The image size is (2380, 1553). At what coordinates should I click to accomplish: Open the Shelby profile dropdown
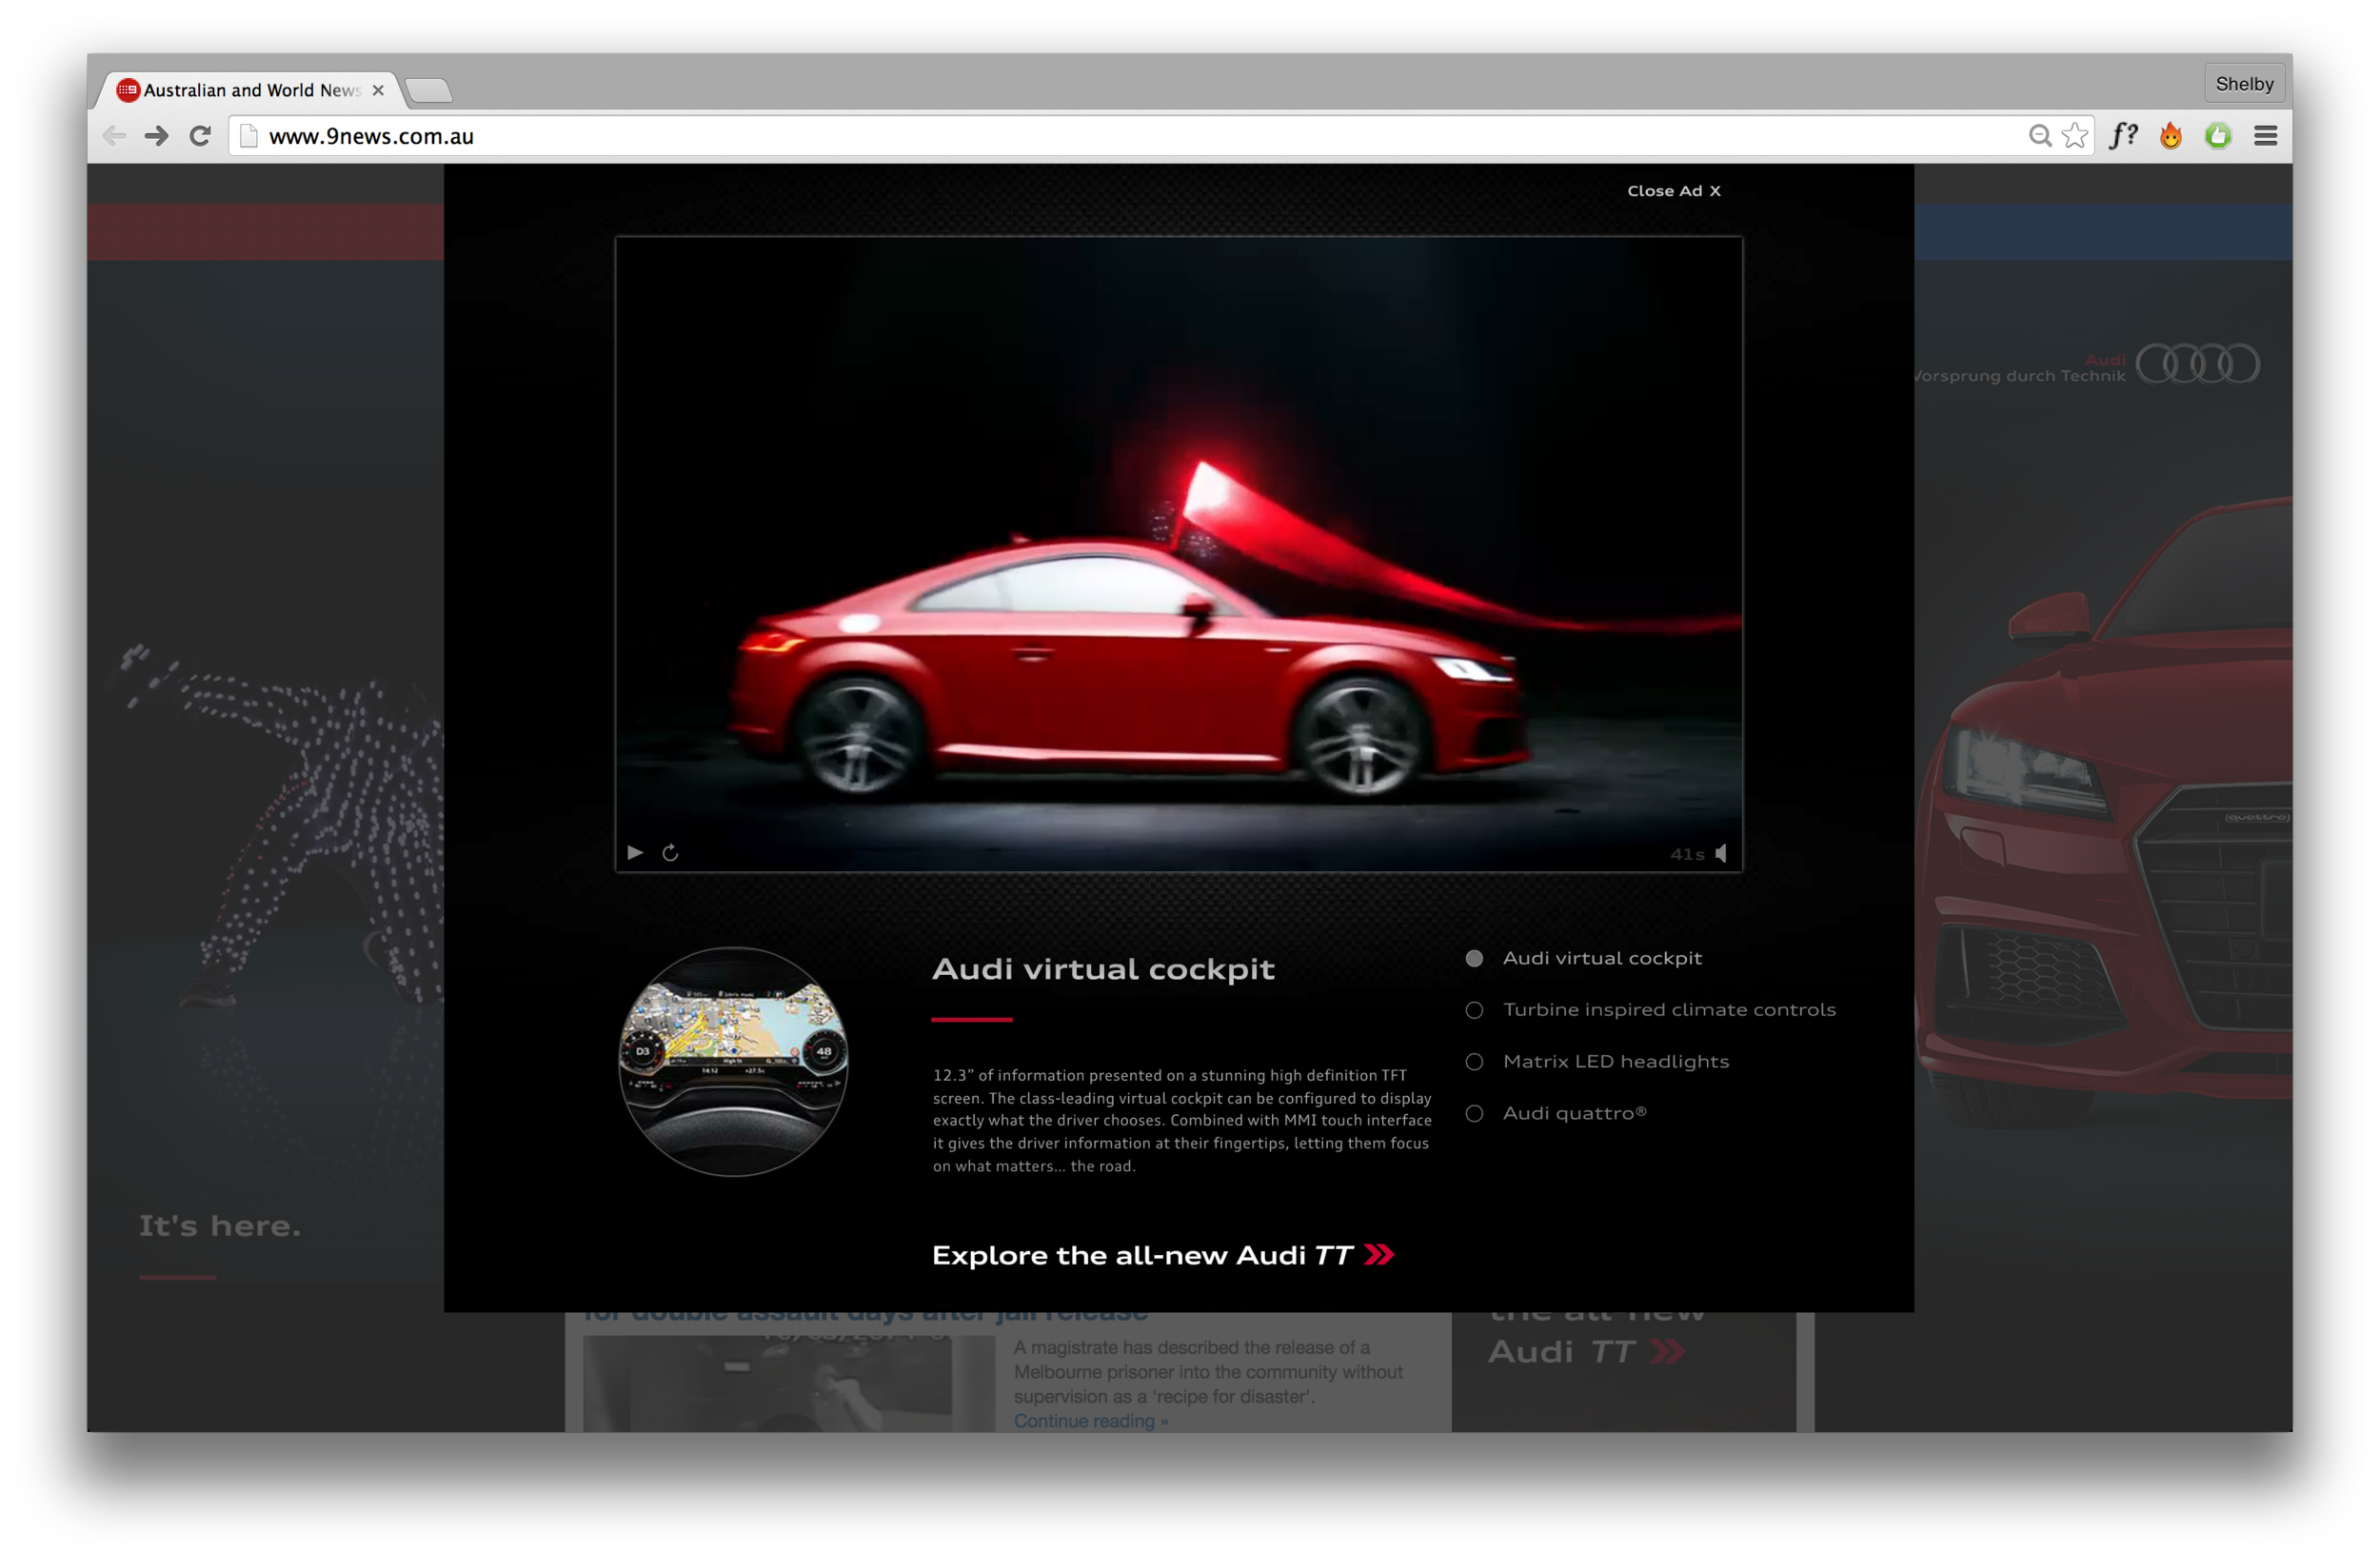pyautogui.click(x=2243, y=84)
